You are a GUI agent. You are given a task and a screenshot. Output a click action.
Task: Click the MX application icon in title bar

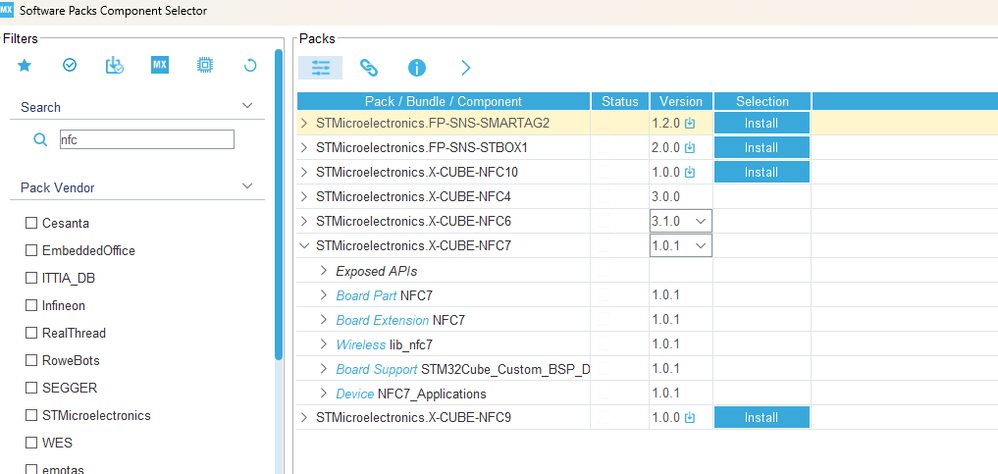(x=6, y=11)
